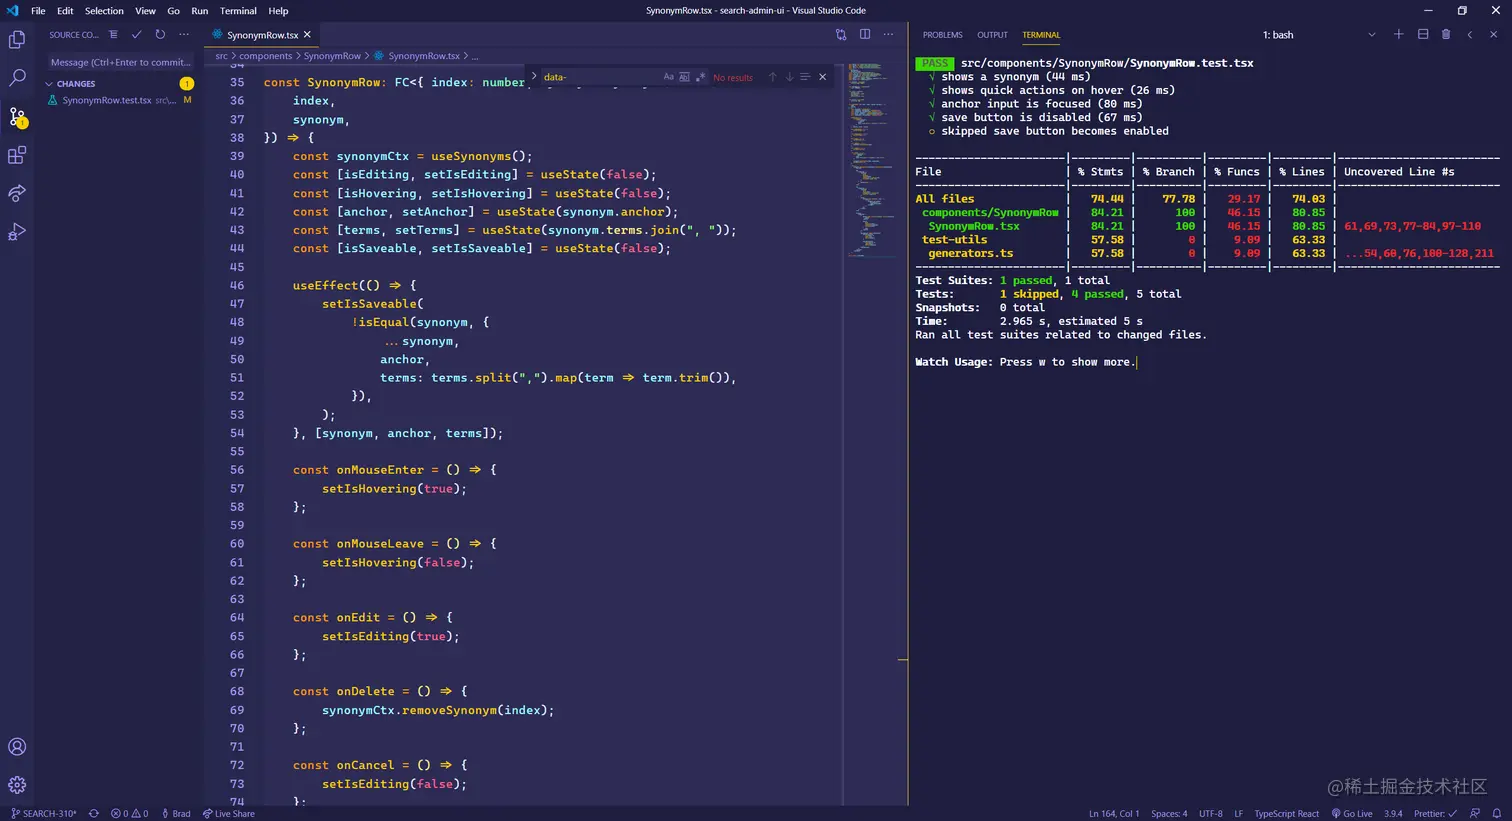Select the TERMINAL panel tab

tap(1041, 35)
